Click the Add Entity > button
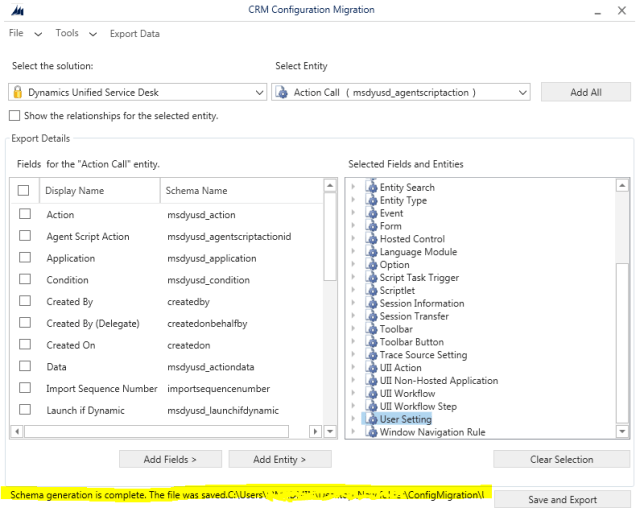 280,459
